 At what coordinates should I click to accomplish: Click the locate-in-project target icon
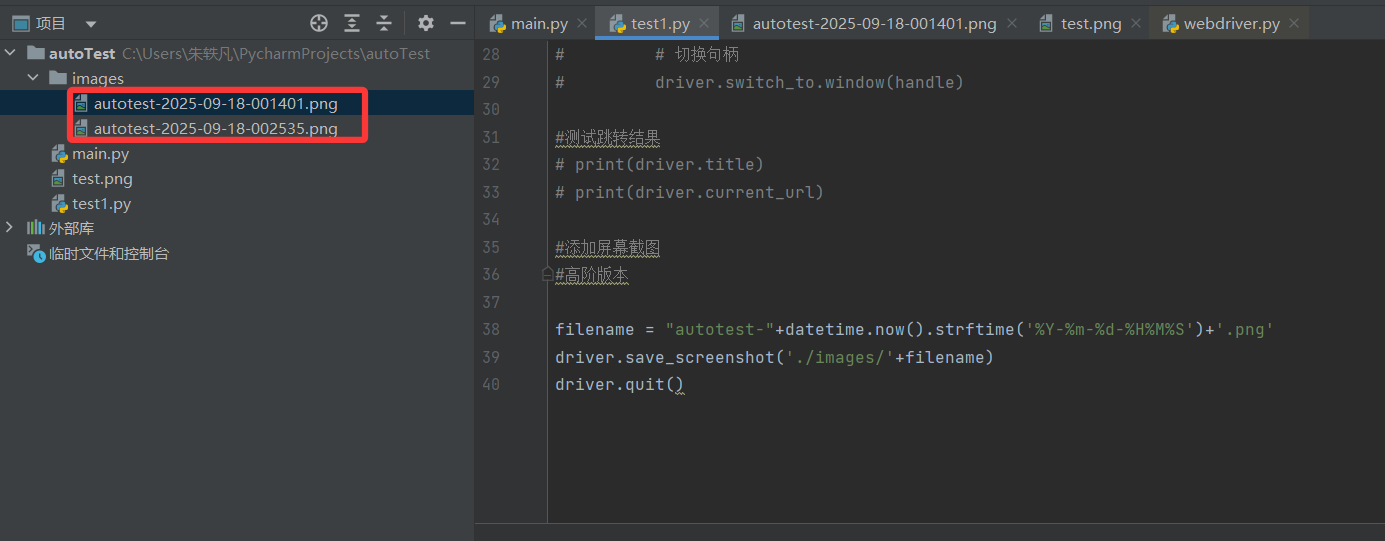[x=319, y=23]
